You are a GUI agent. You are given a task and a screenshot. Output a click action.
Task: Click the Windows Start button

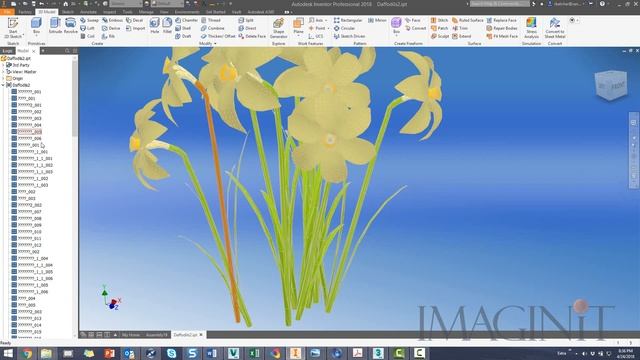tap(8, 353)
